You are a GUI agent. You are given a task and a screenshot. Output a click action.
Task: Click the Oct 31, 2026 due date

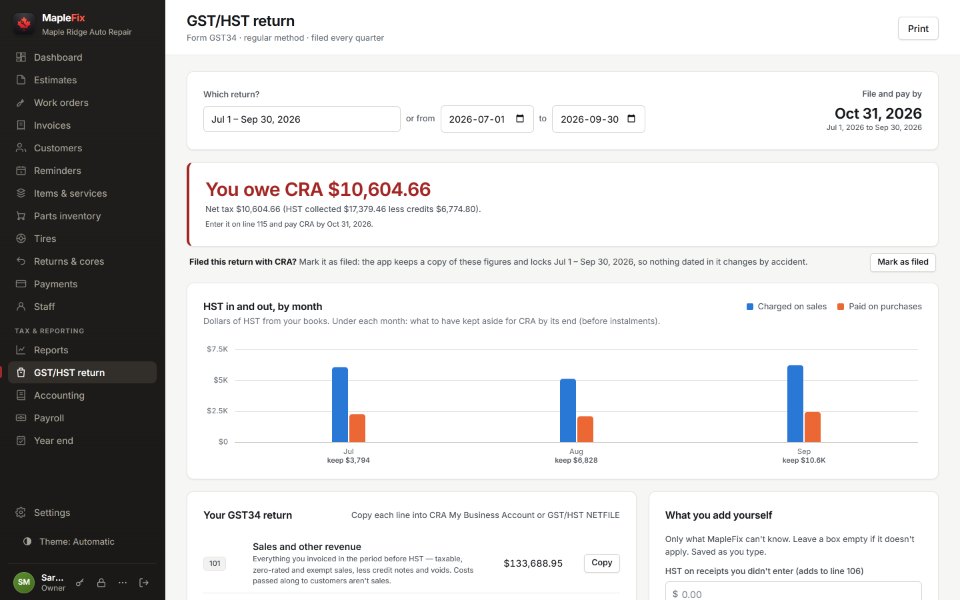pyautogui.click(x=878, y=113)
